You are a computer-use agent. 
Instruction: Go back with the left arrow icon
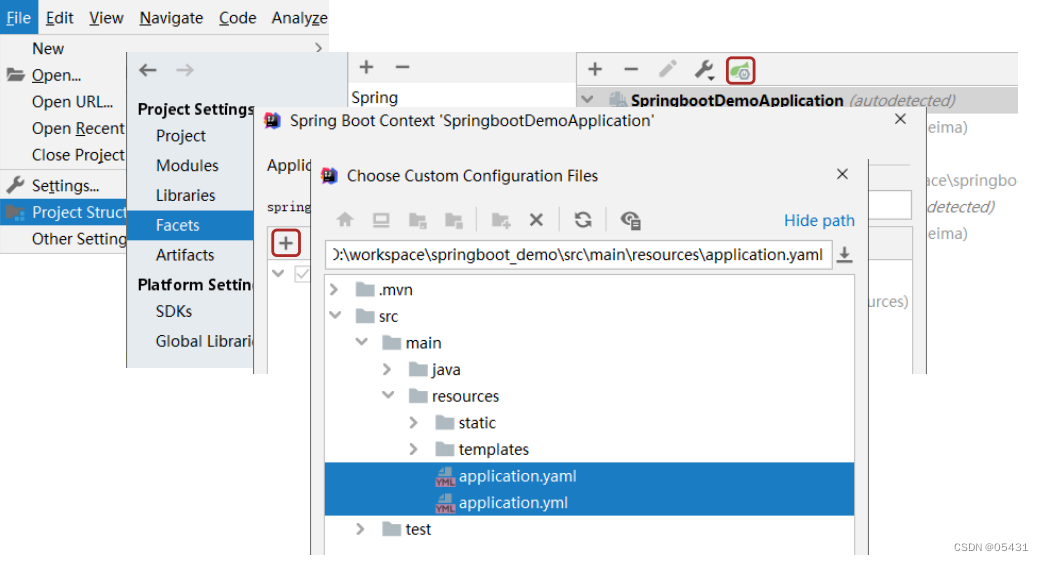coord(148,70)
